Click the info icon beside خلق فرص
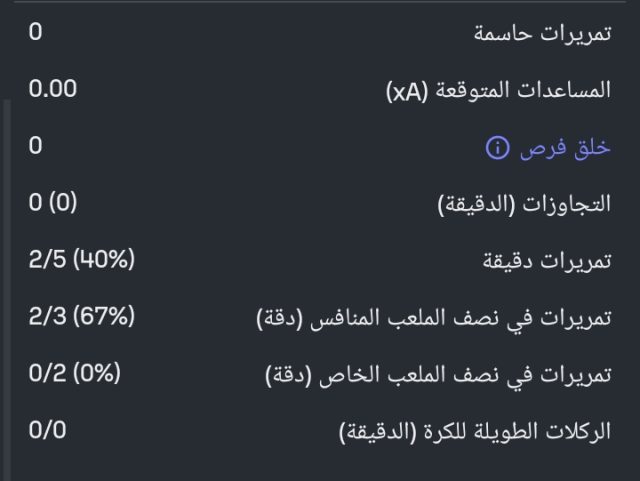 (497, 148)
